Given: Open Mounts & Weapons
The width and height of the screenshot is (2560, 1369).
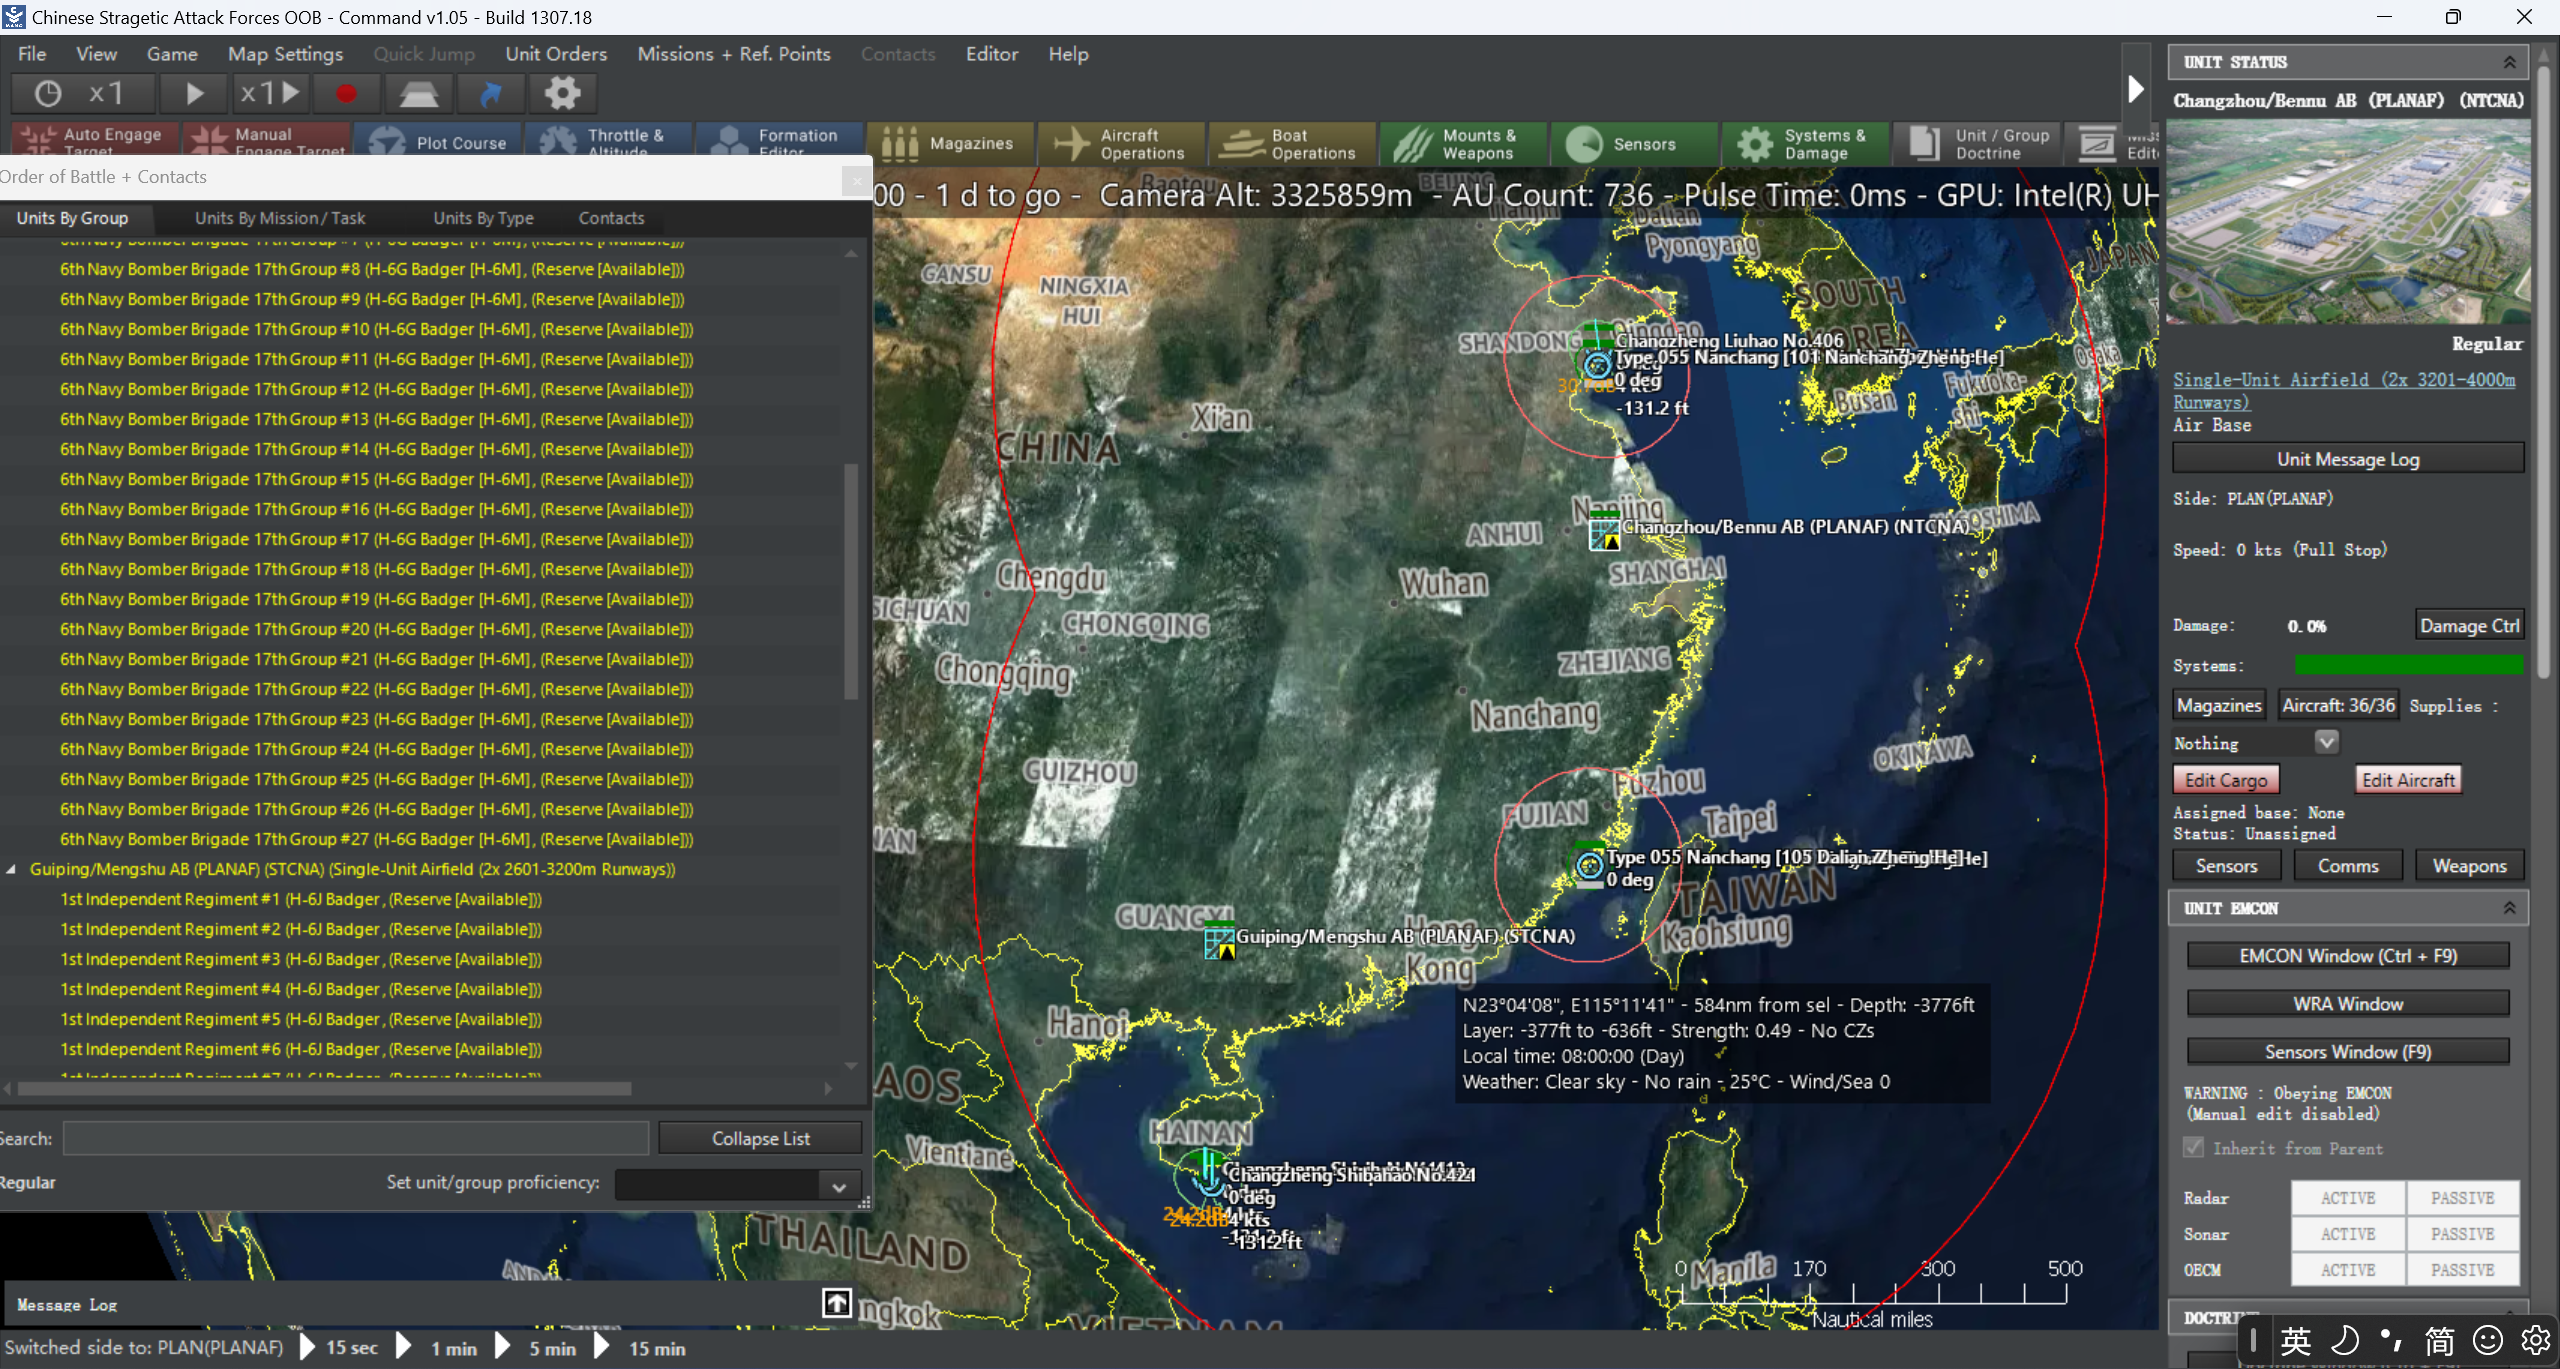Looking at the screenshot, I should (1463, 144).
